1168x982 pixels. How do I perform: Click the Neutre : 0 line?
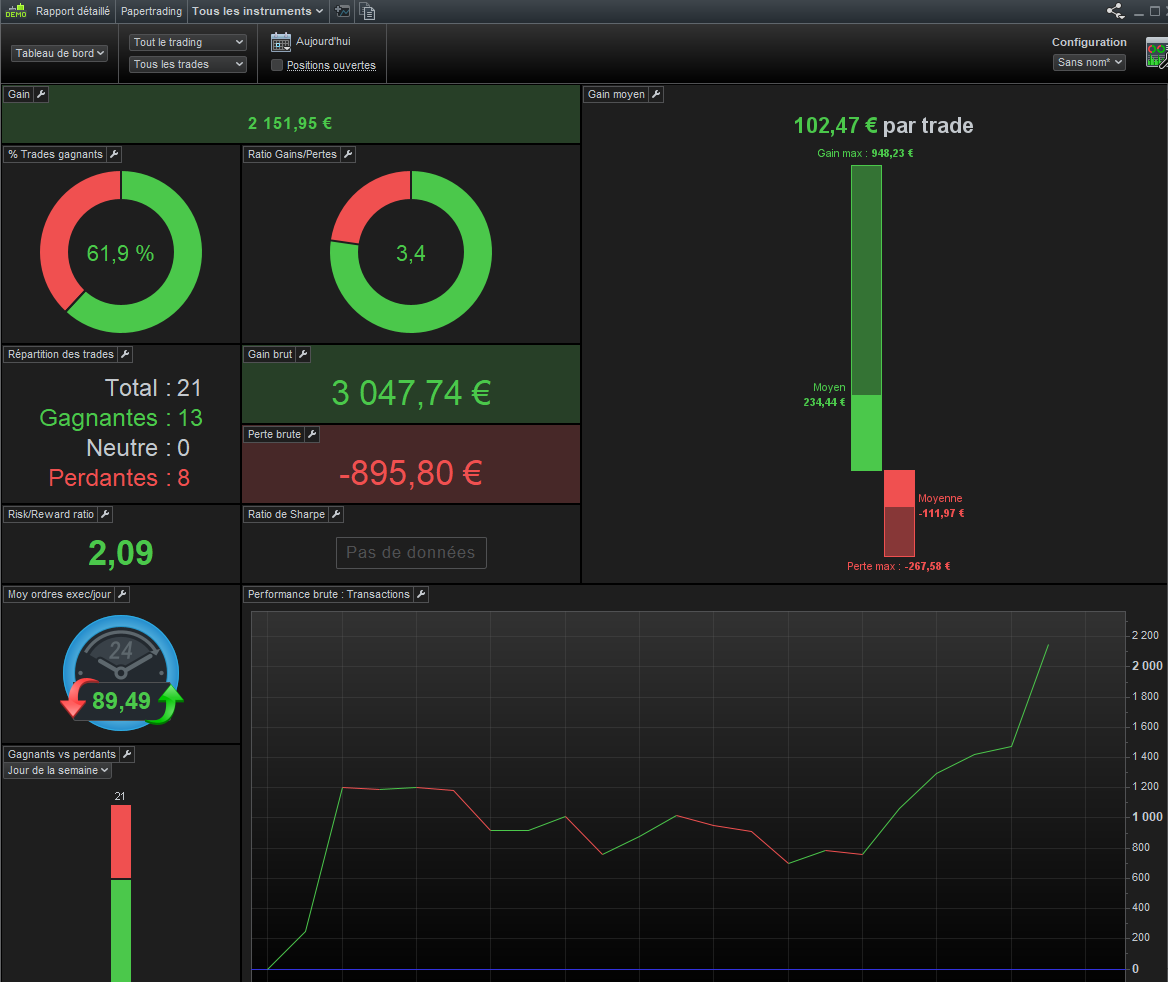click(x=138, y=448)
